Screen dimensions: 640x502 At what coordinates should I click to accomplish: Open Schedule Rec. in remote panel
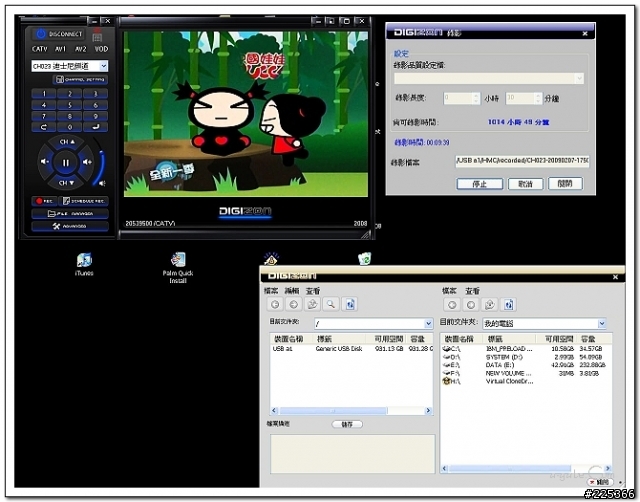click(83, 201)
